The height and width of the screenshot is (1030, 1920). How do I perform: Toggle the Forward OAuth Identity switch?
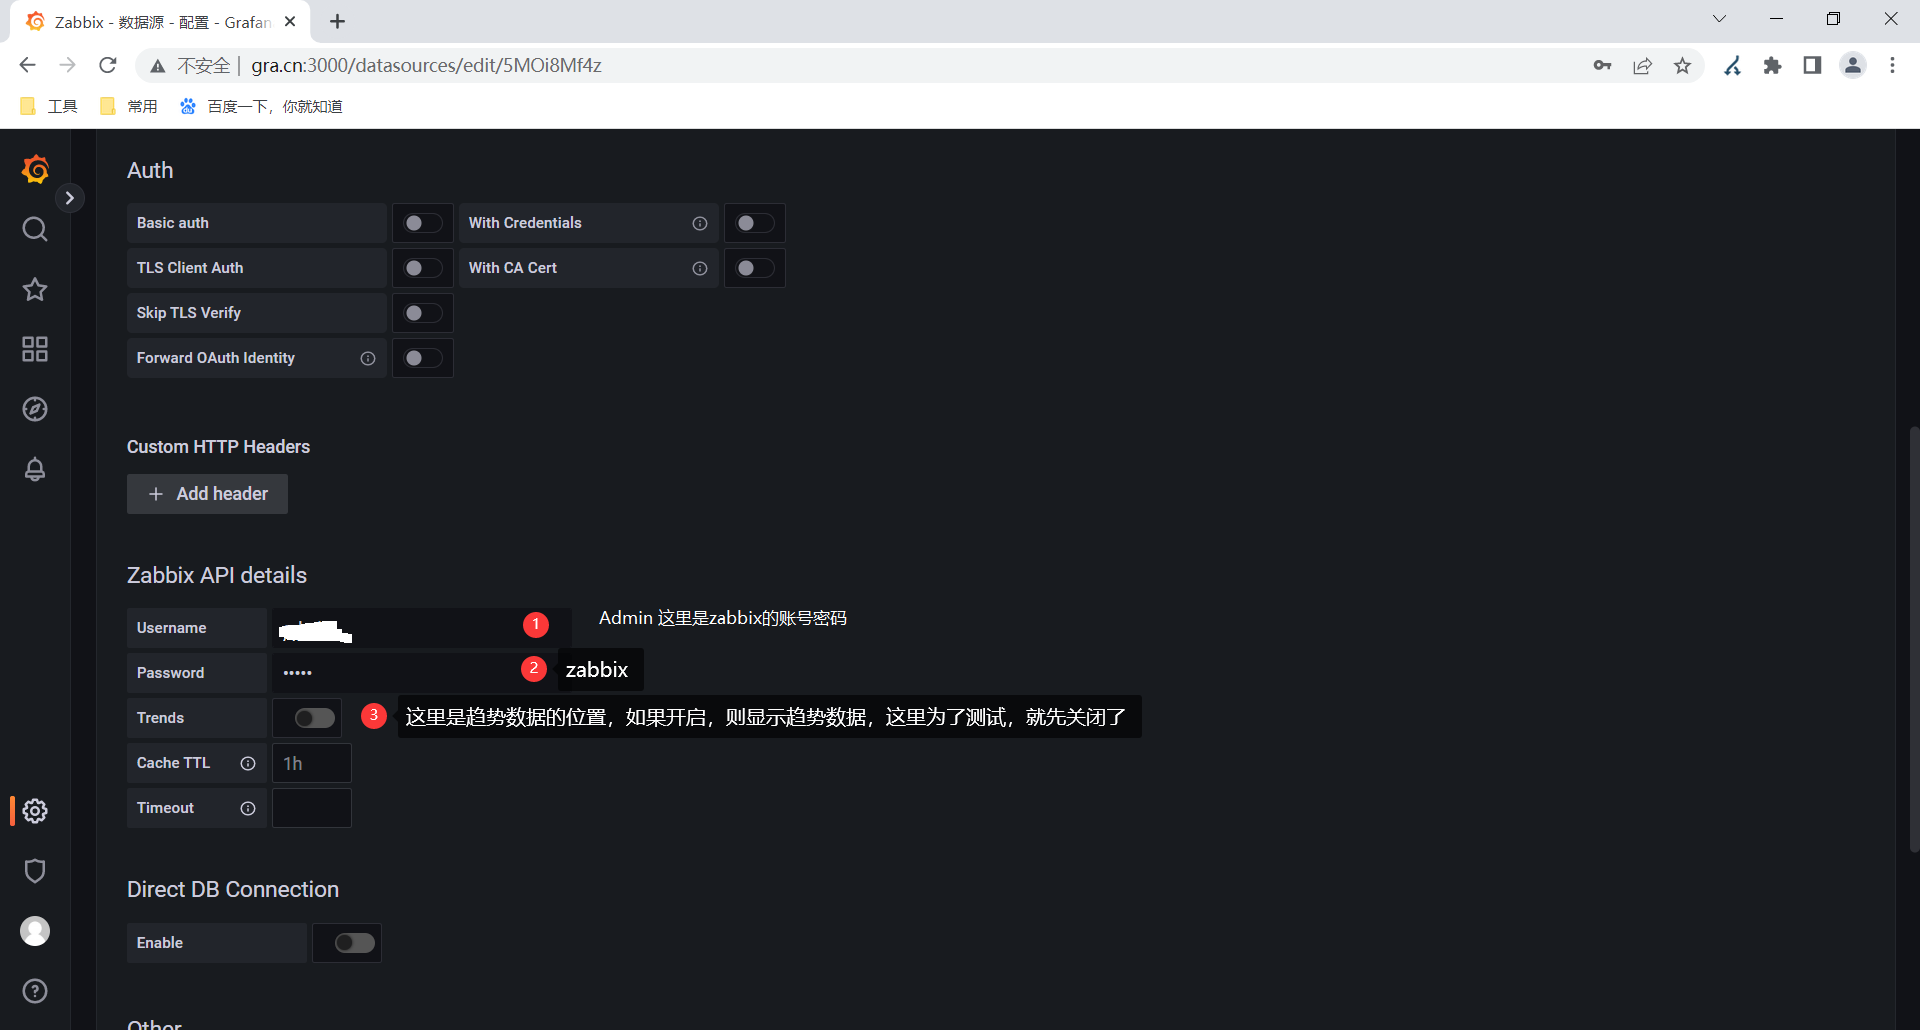pos(423,358)
